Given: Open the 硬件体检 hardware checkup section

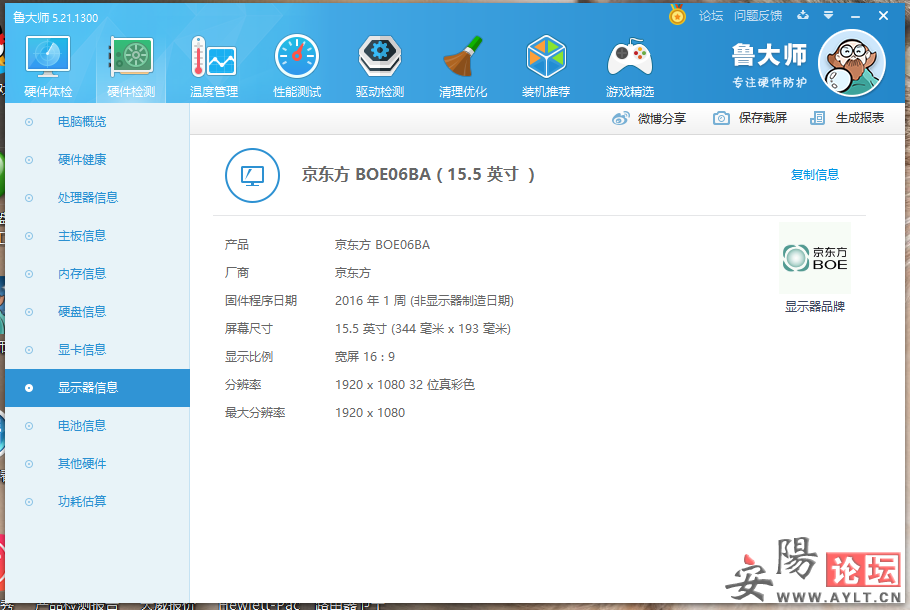Looking at the screenshot, I should (x=48, y=66).
